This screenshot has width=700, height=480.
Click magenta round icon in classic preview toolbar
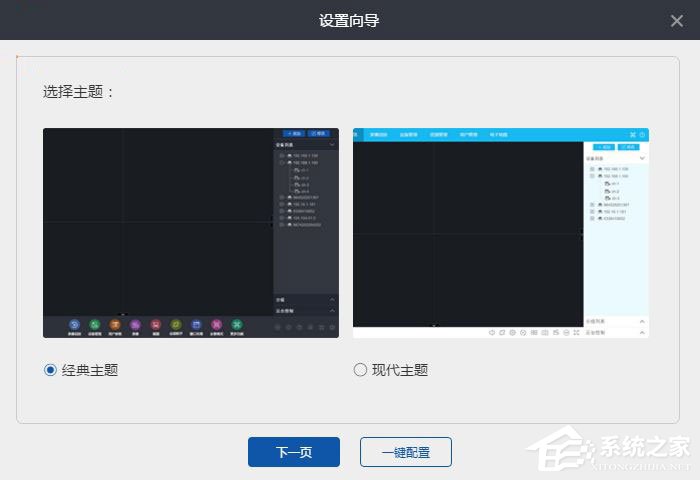click(x=216, y=325)
